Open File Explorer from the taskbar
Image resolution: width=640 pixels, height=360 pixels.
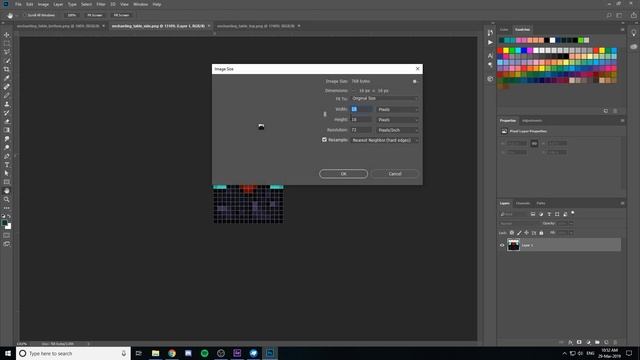click(156, 353)
